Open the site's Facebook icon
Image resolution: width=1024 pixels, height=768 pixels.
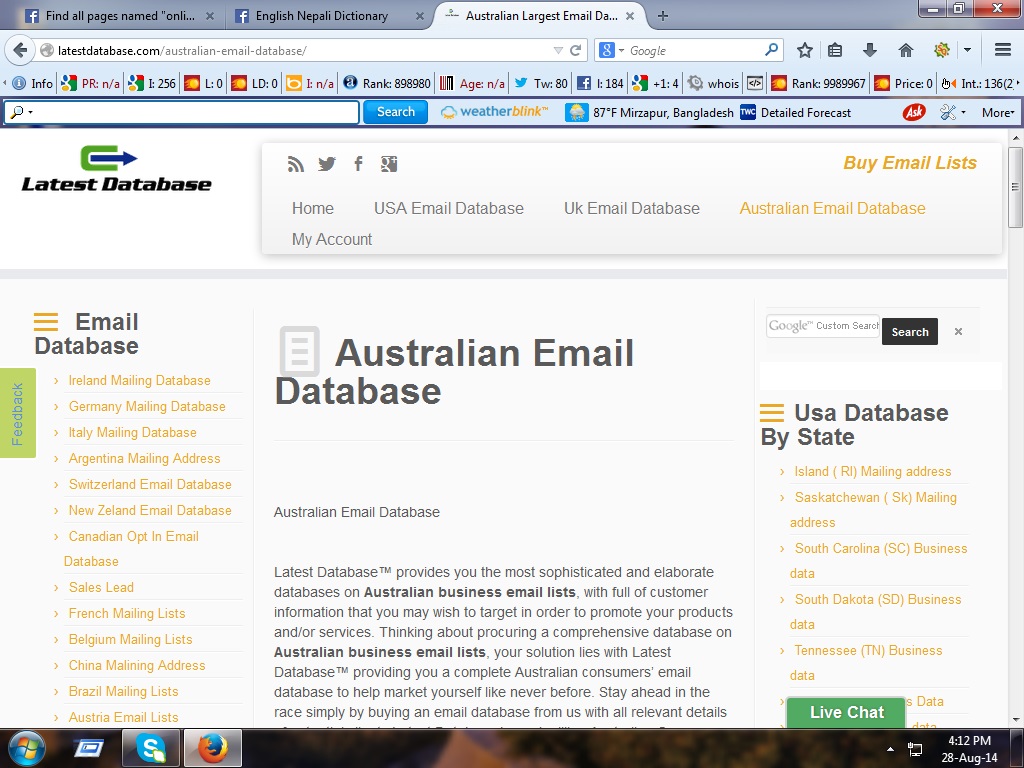tap(358, 164)
